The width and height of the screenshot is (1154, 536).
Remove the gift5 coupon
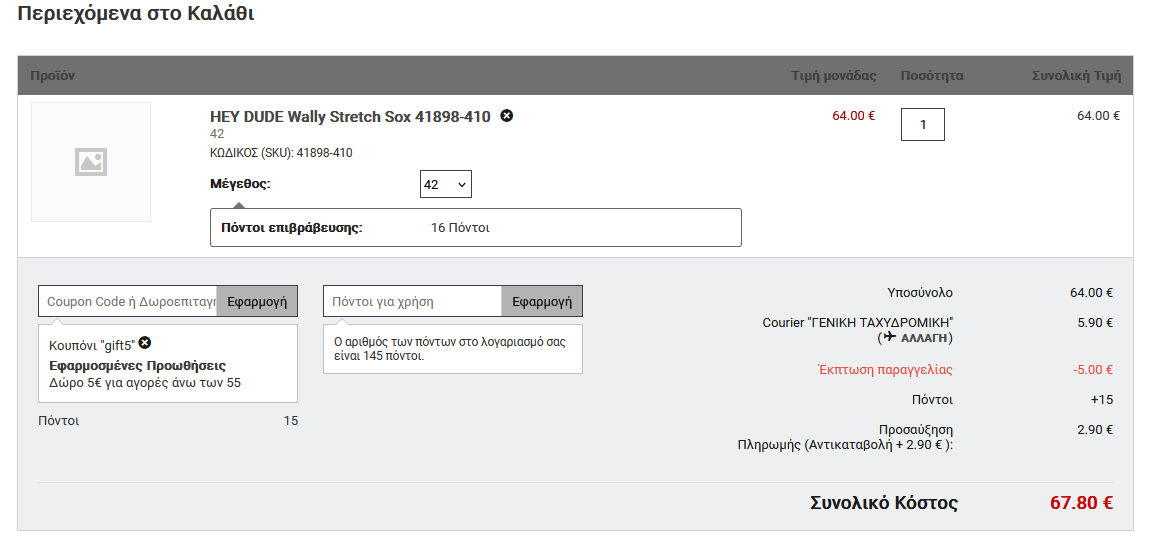pyautogui.click(x=145, y=343)
